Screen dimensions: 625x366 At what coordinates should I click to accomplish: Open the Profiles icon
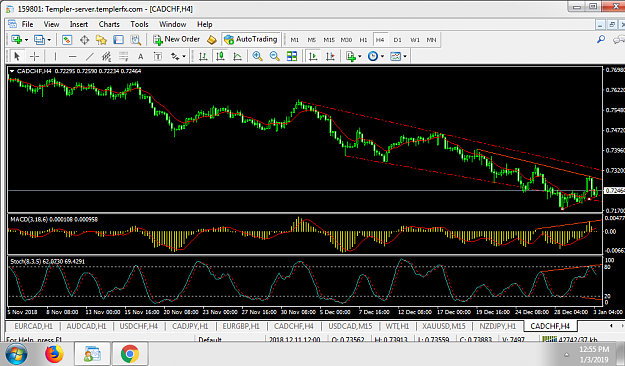[39, 39]
